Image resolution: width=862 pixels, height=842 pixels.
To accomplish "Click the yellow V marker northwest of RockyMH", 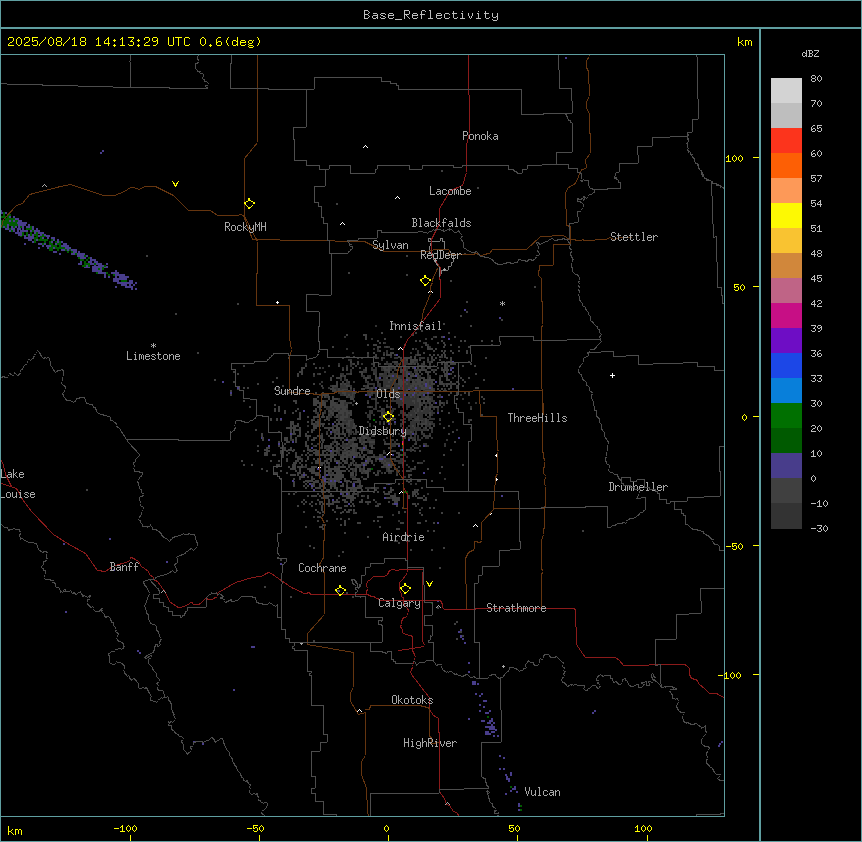I will (175, 184).
